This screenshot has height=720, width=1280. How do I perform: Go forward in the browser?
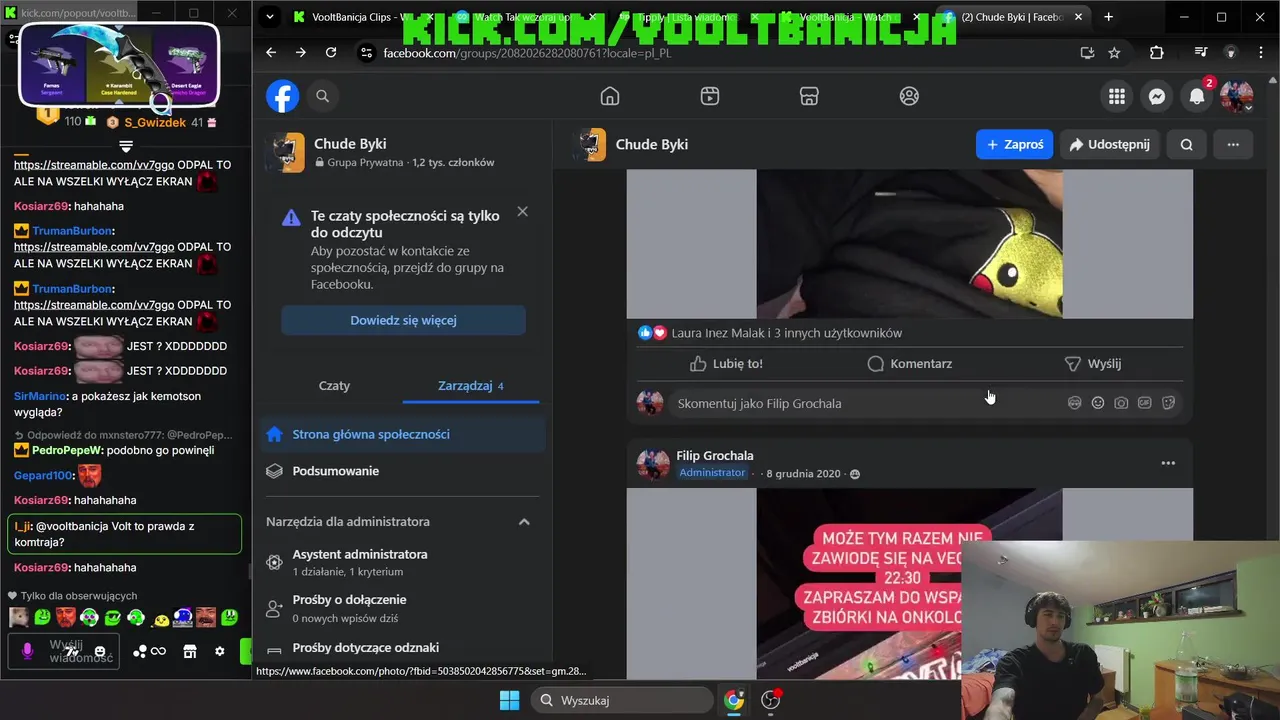point(301,52)
